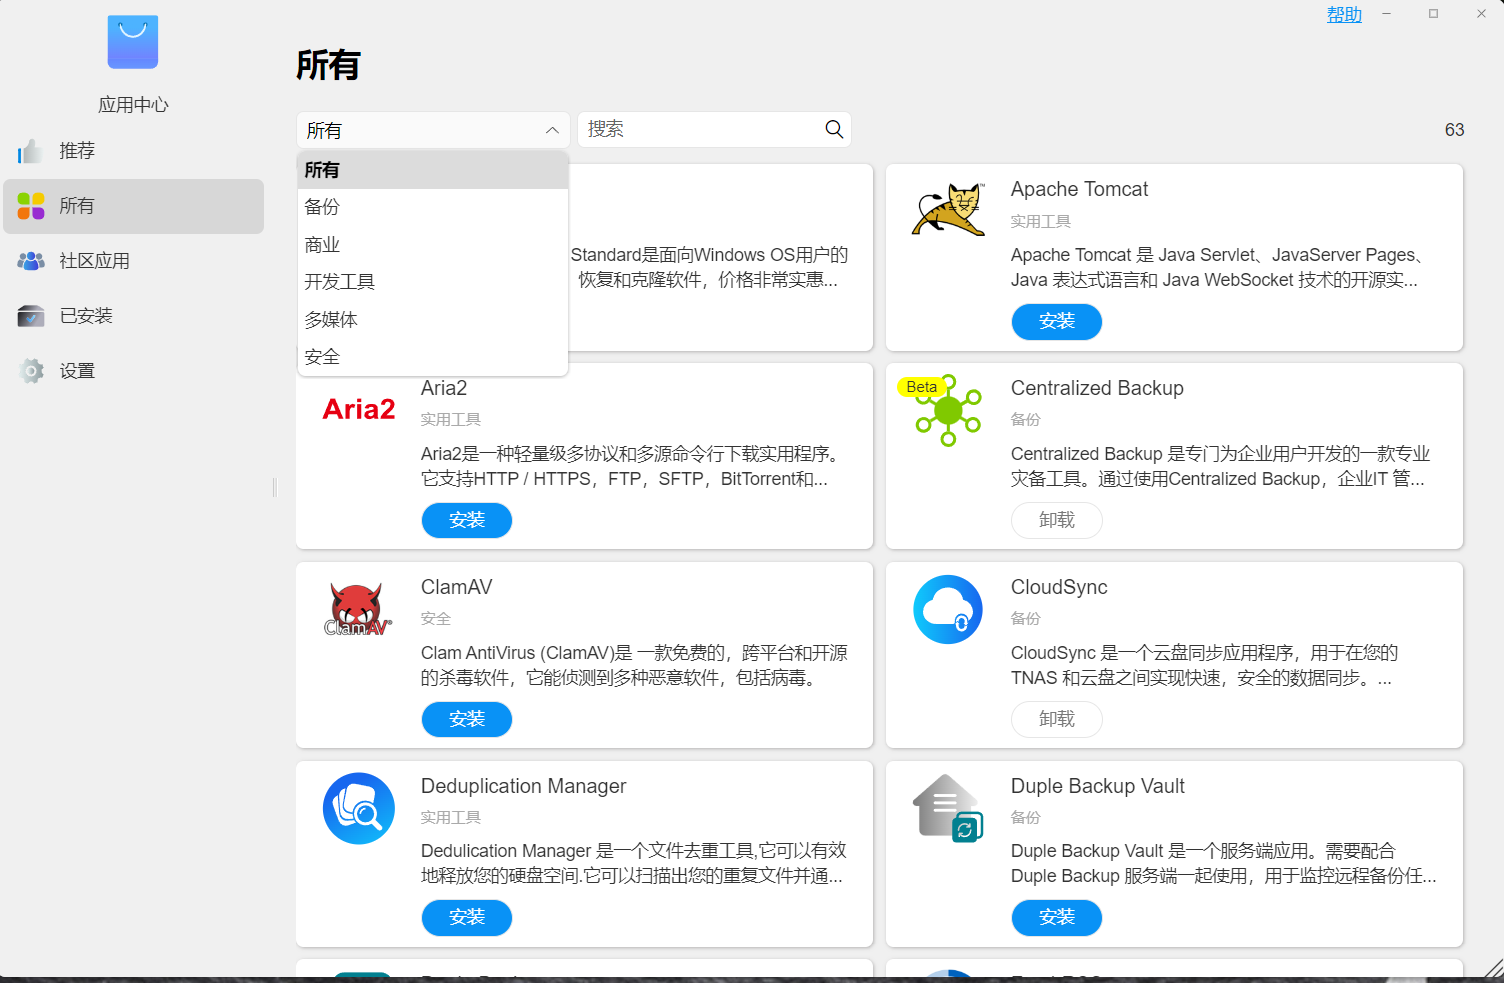Focus the 搜索 text field
This screenshot has width=1504, height=983.
click(x=700, y=130)
